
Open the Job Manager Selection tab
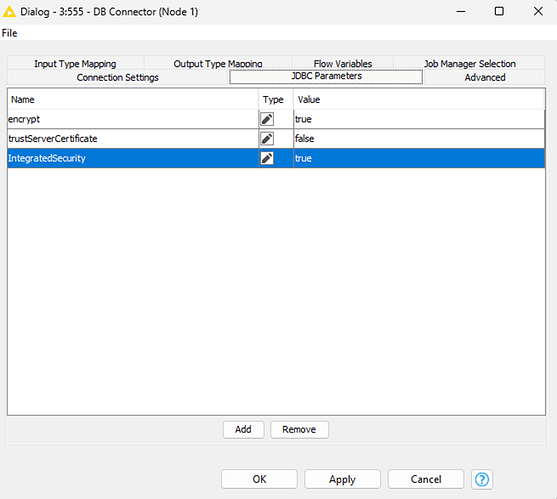[470, 64]
